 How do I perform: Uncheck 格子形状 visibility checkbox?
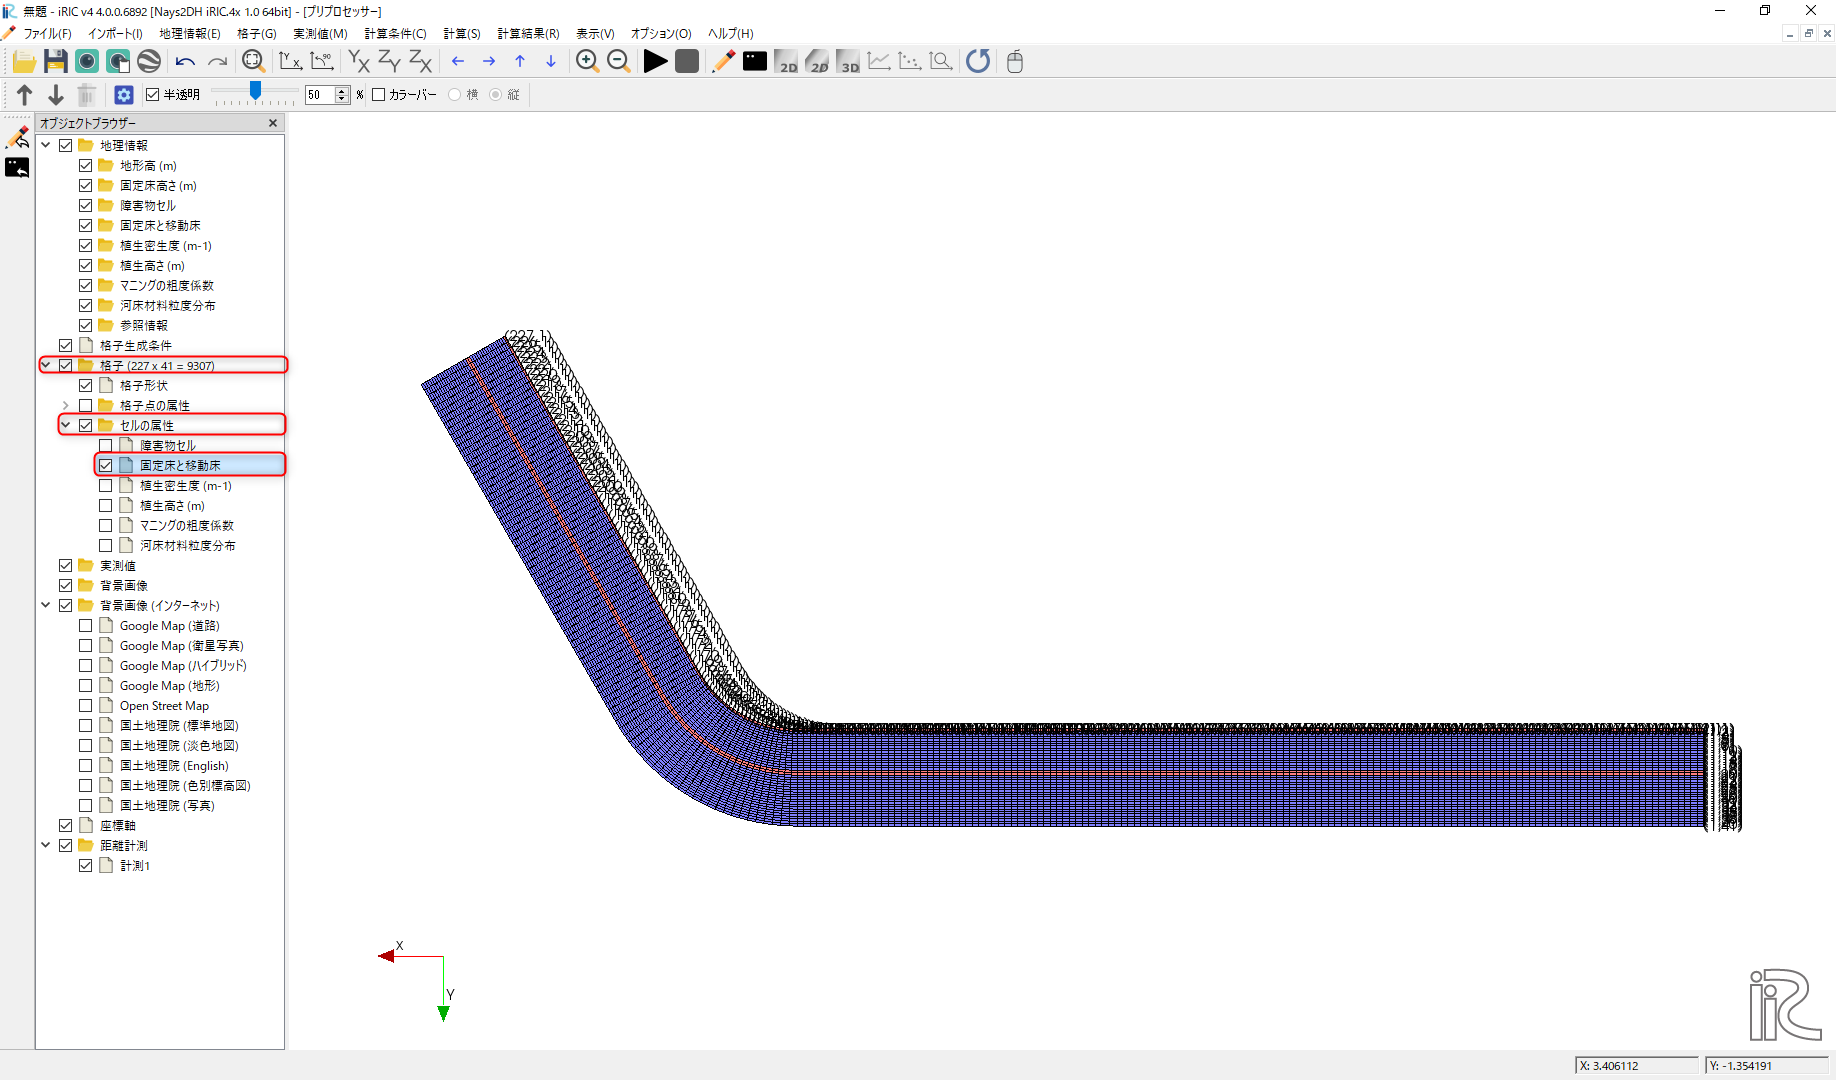[86, 386]
